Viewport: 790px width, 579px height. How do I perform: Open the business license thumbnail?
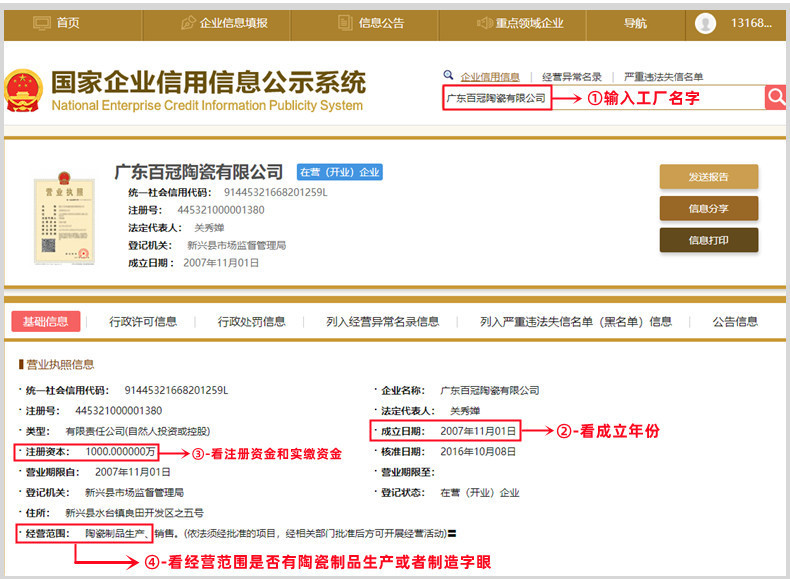click(x=64, y=219)
